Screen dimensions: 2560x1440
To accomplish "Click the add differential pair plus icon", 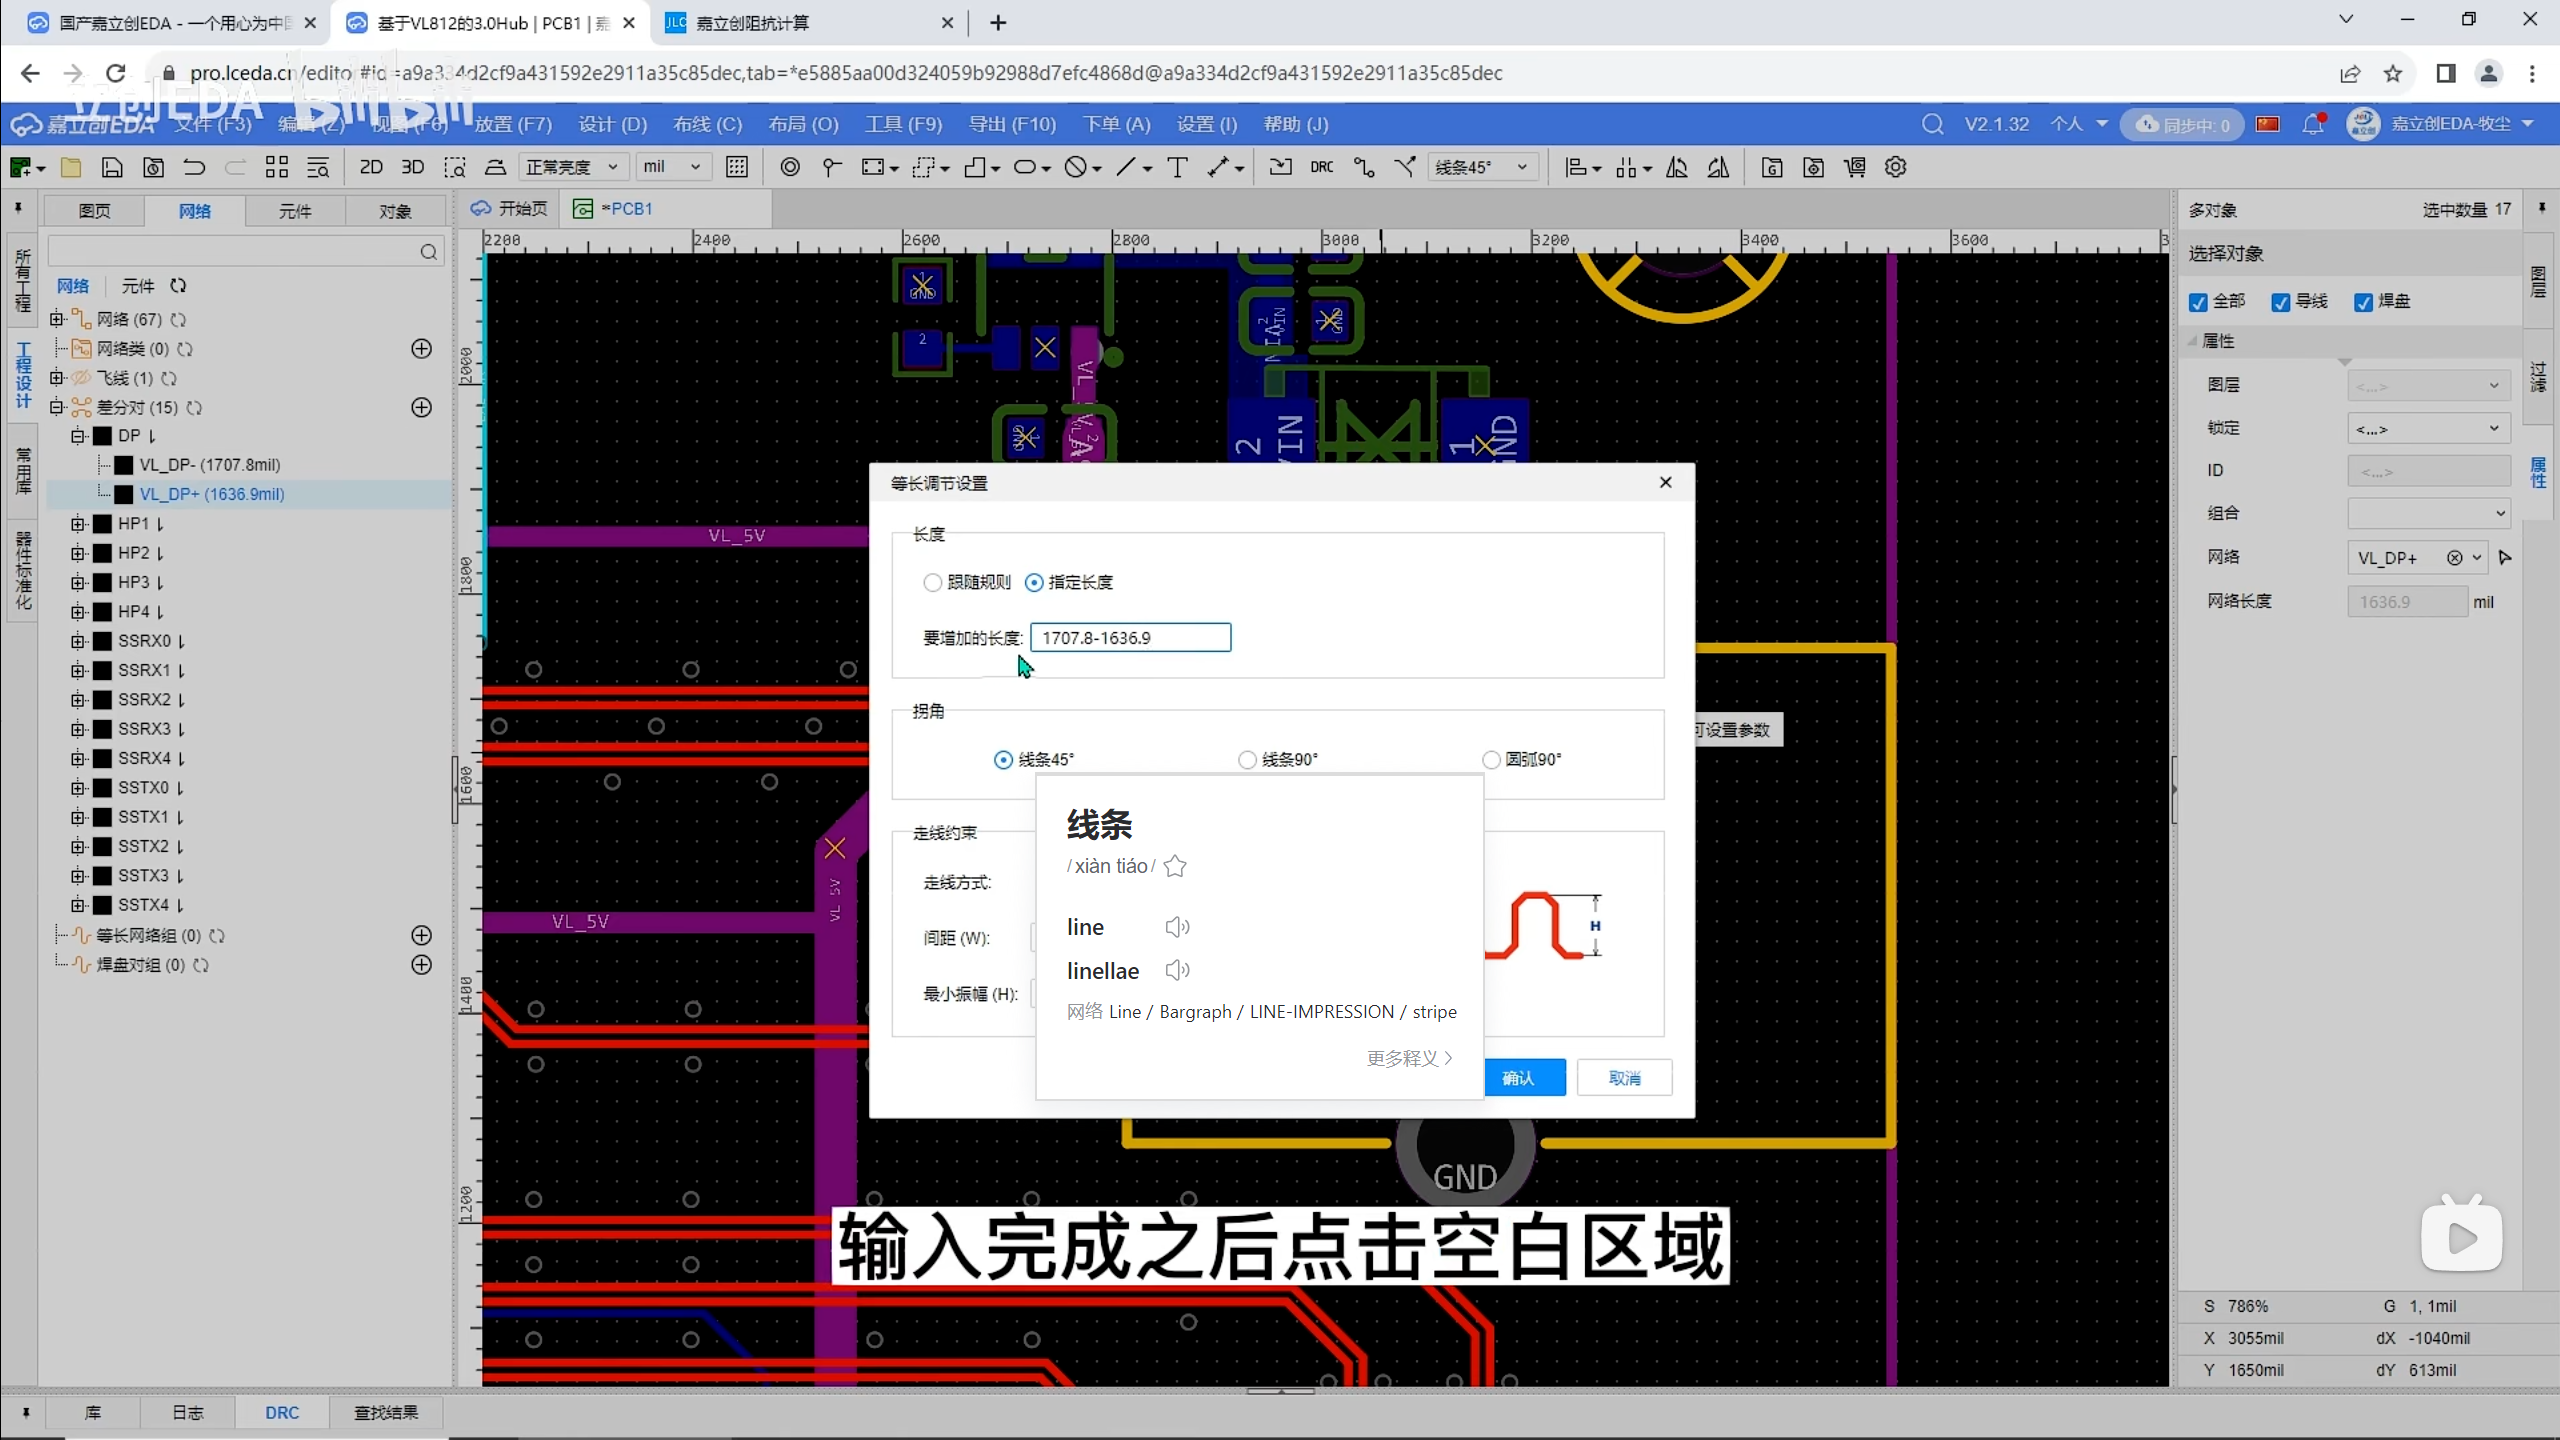I will pos(422,407).
